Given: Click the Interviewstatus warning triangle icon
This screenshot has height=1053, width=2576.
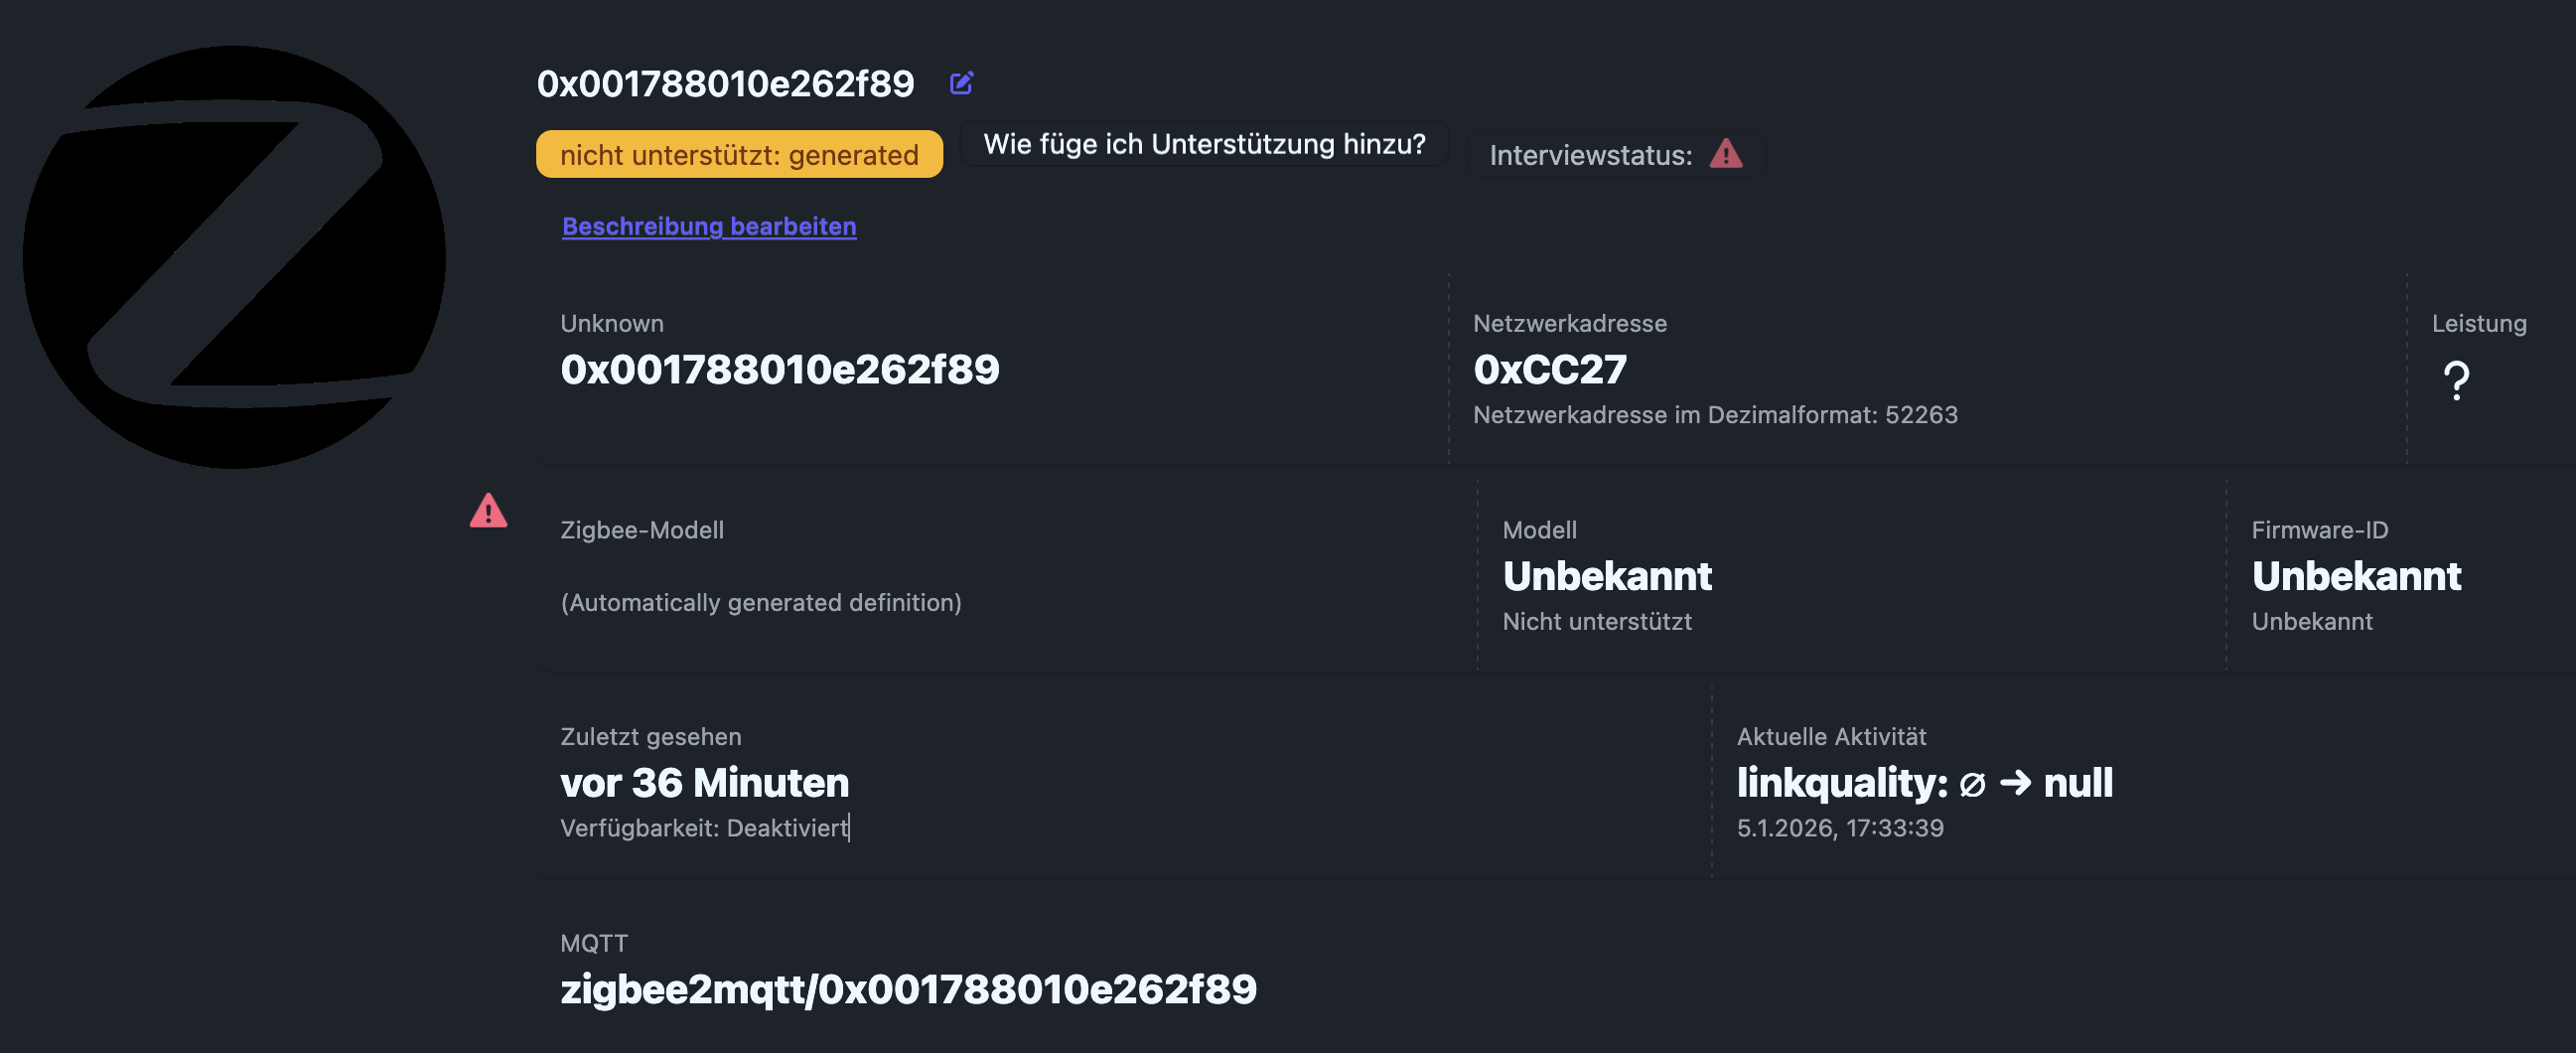Looking at the screenshot, I should (x=1725, y=155).
